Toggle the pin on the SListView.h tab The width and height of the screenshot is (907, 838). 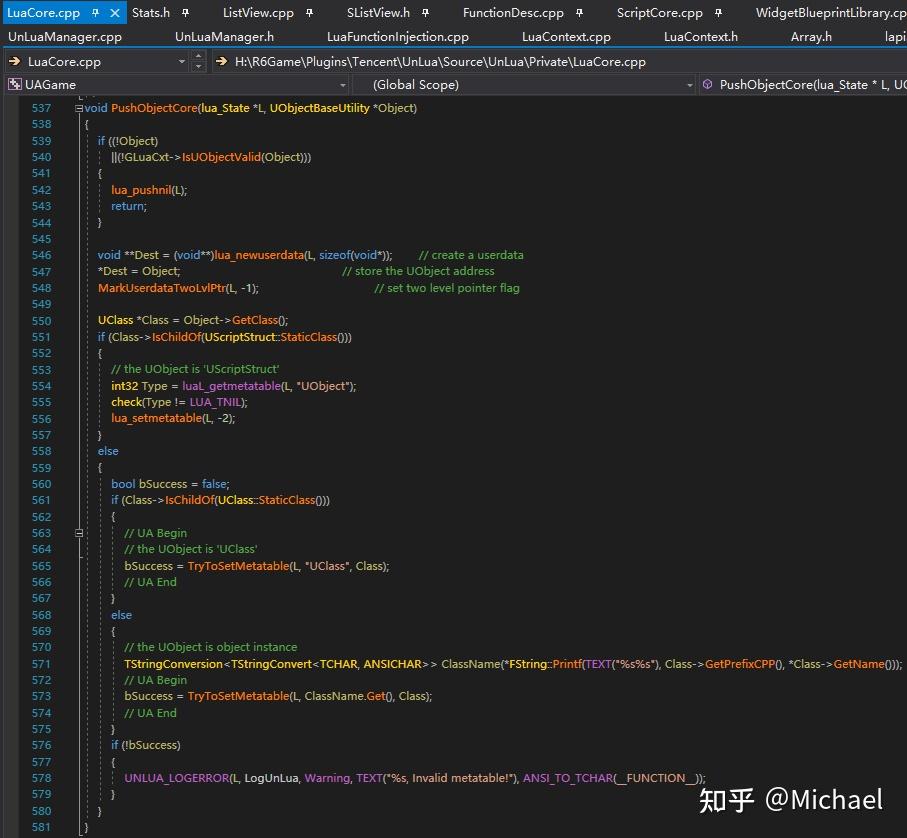coord(425,13)
